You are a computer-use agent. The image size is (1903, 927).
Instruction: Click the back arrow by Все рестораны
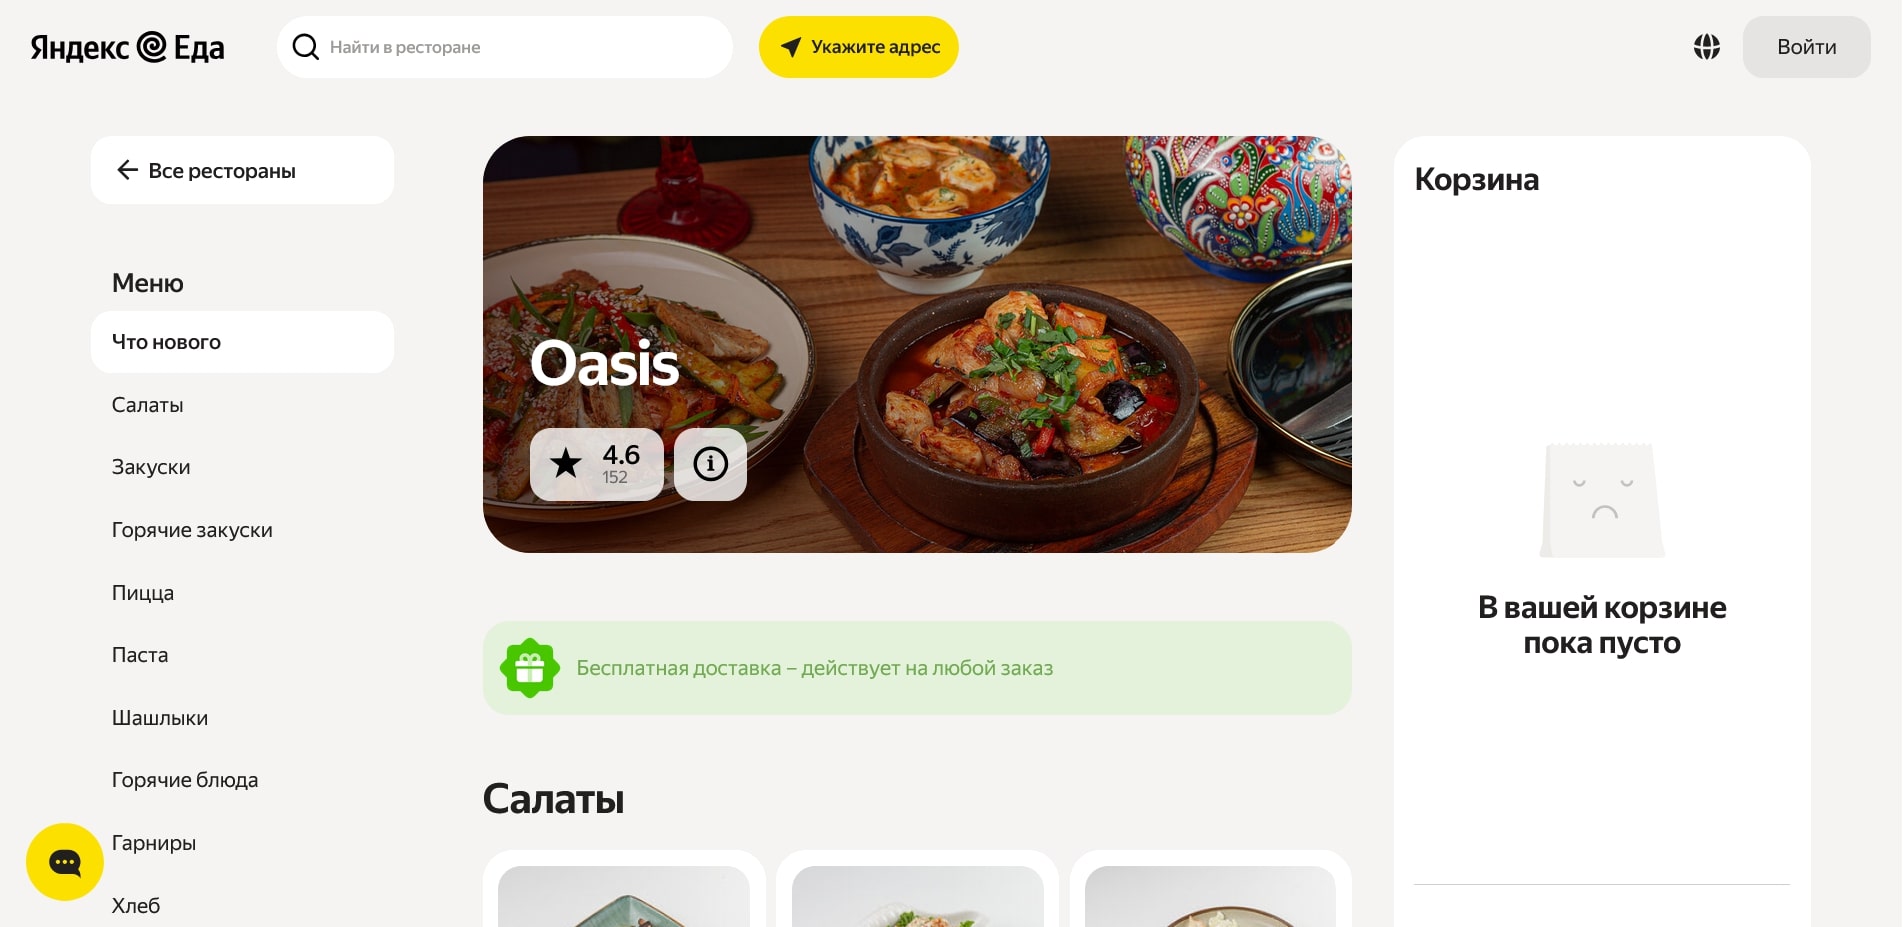pos(127,170)
